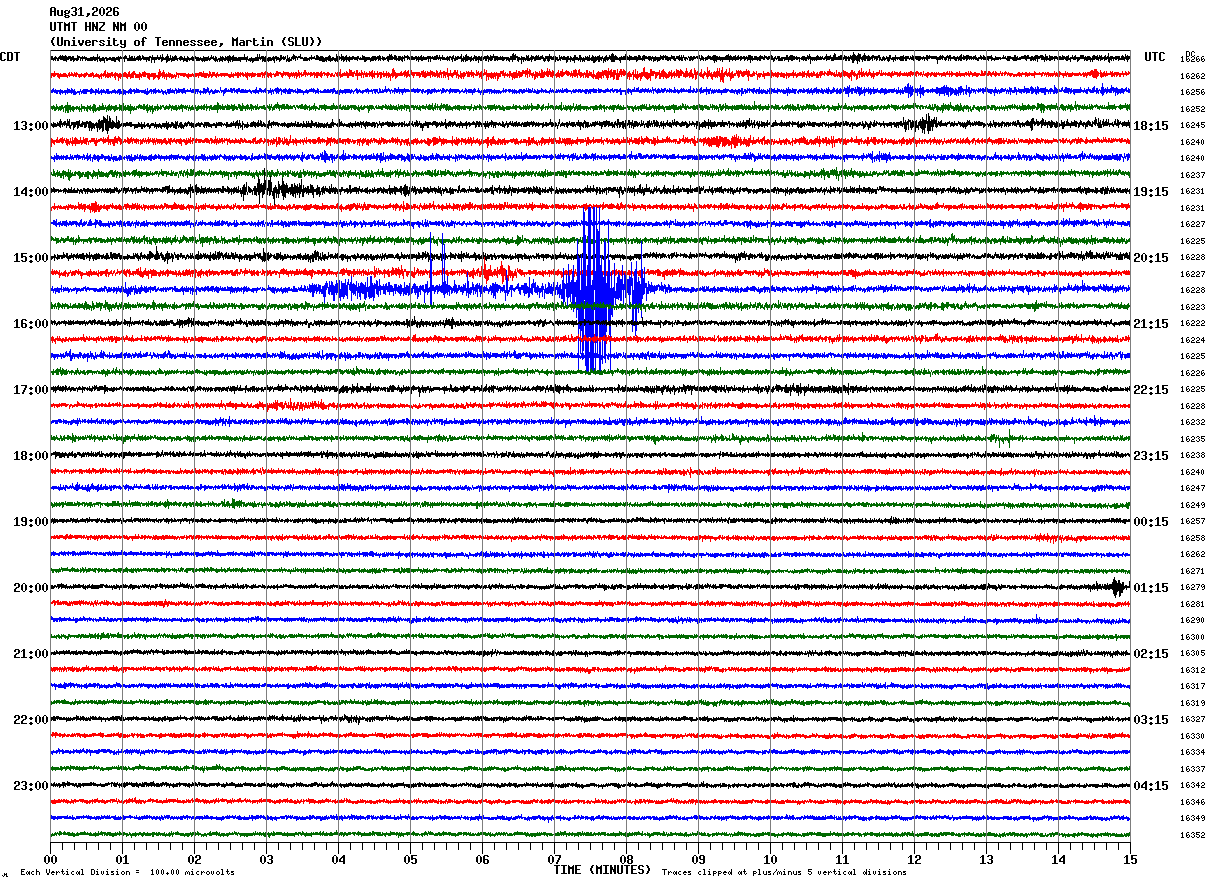Click the TIME (MINUTES) axis label
The height and width of the screenshot is (886, 1210).
pyautogui.click(x=602, y=870)
